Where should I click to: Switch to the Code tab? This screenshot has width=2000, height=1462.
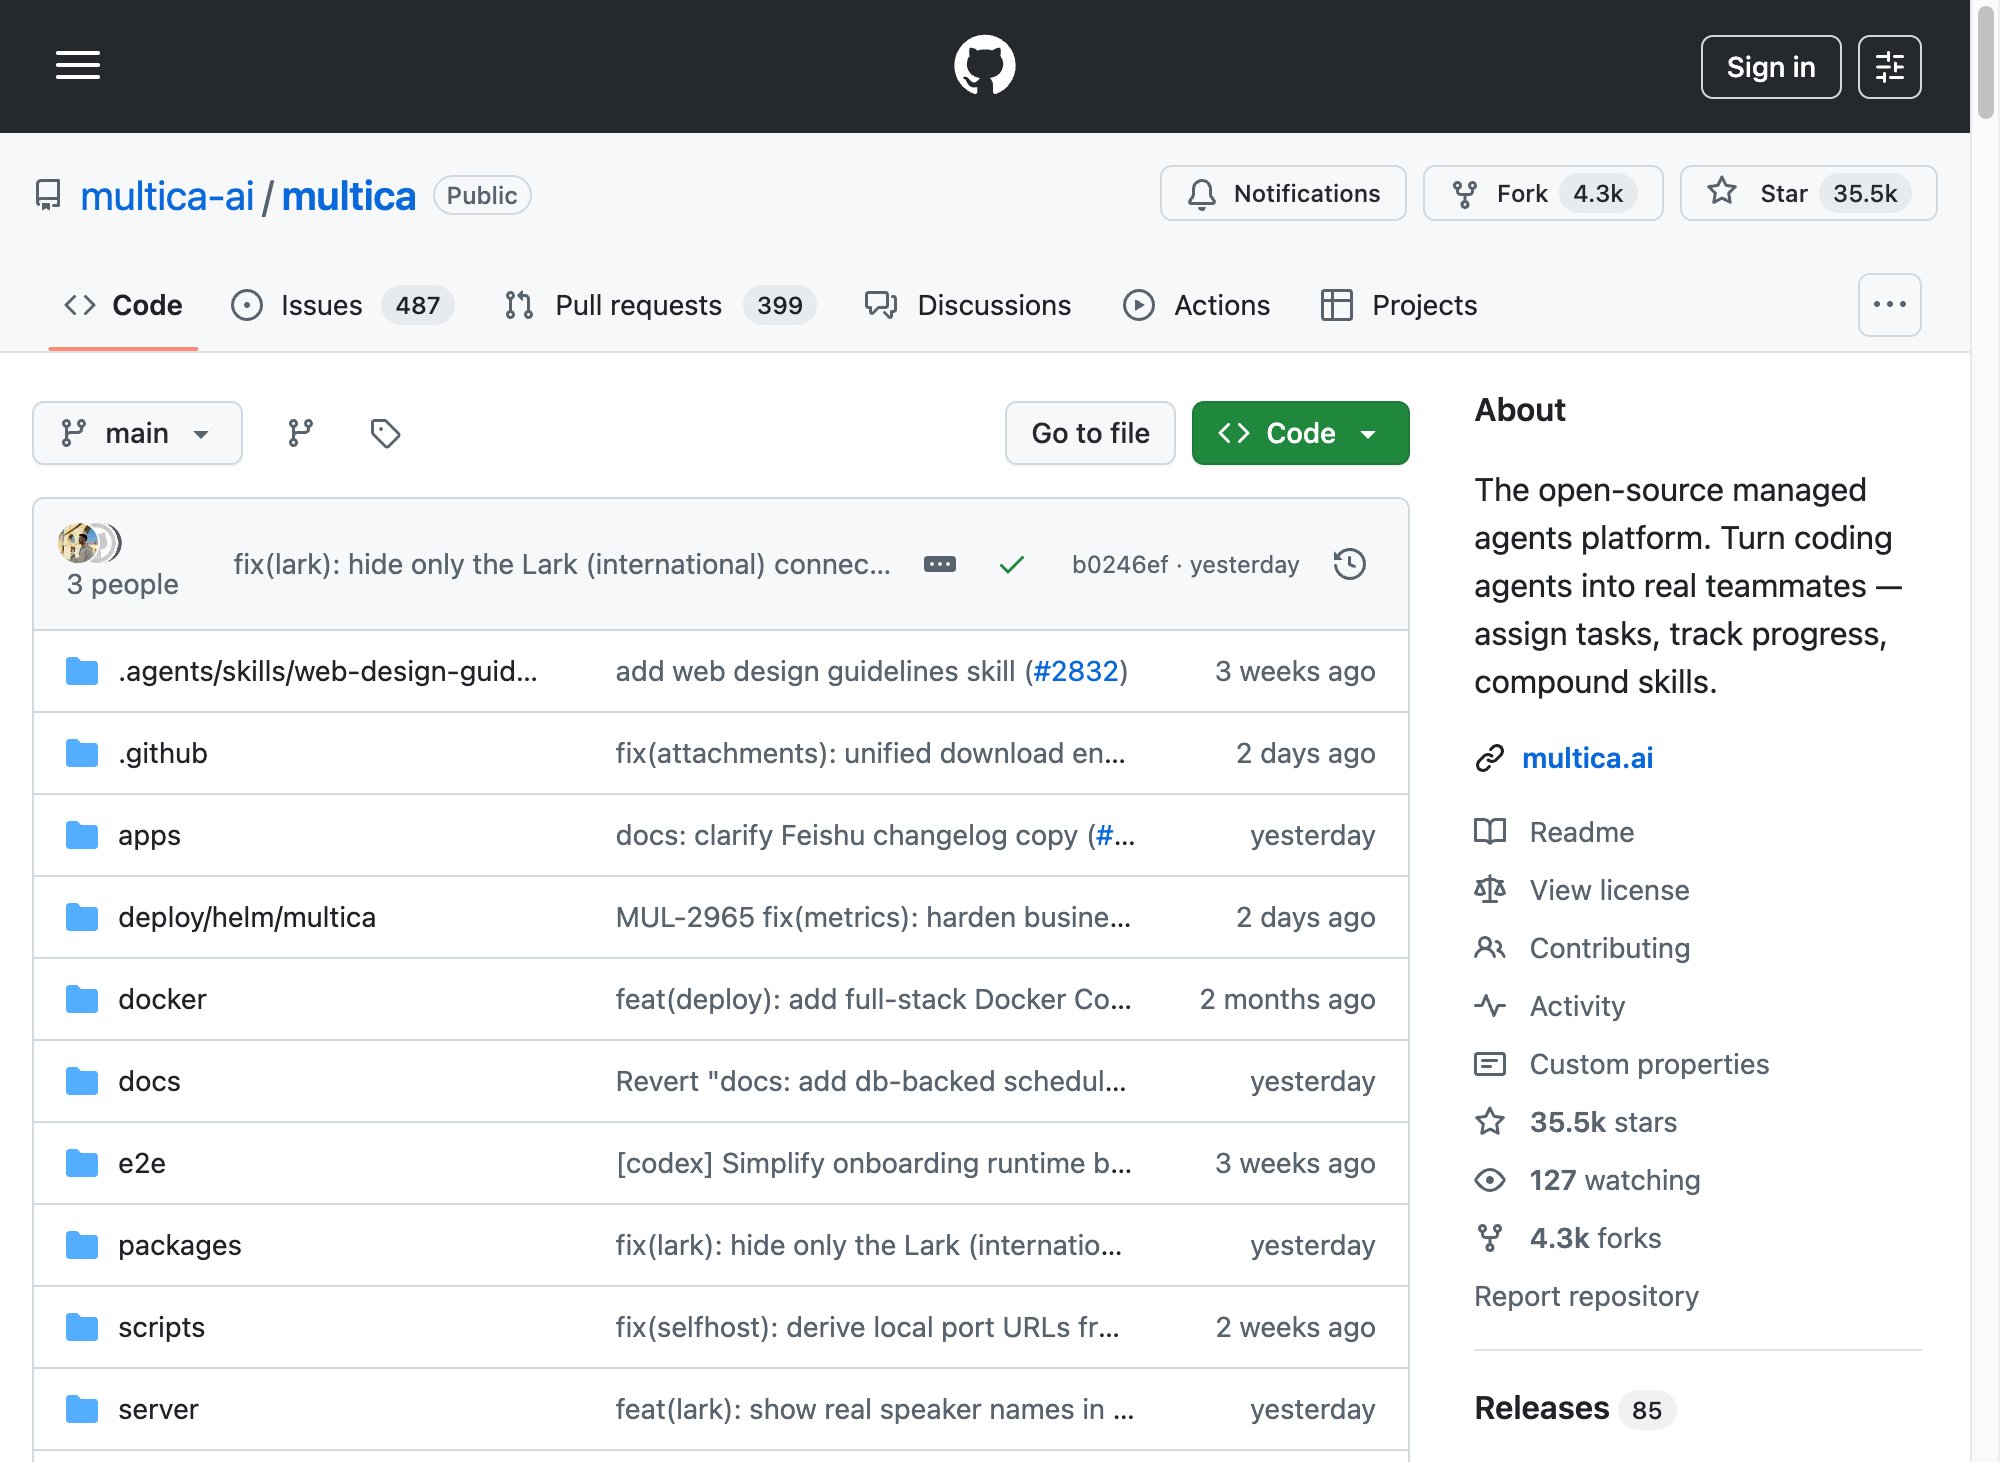(123, 305)
